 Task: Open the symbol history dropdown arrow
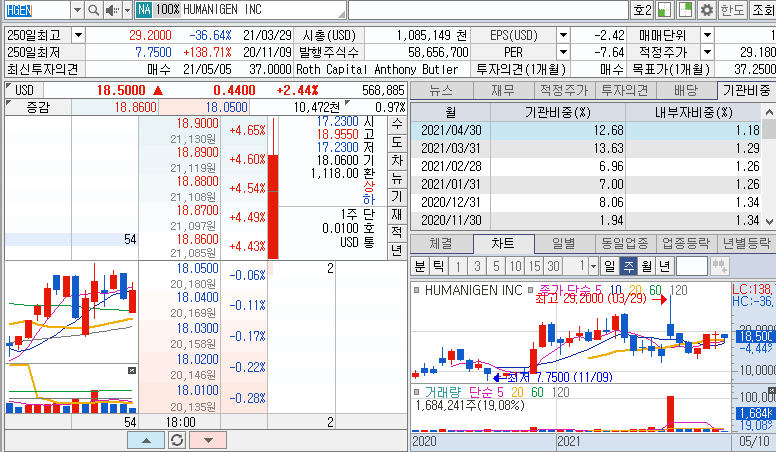(x=77, y=10)
